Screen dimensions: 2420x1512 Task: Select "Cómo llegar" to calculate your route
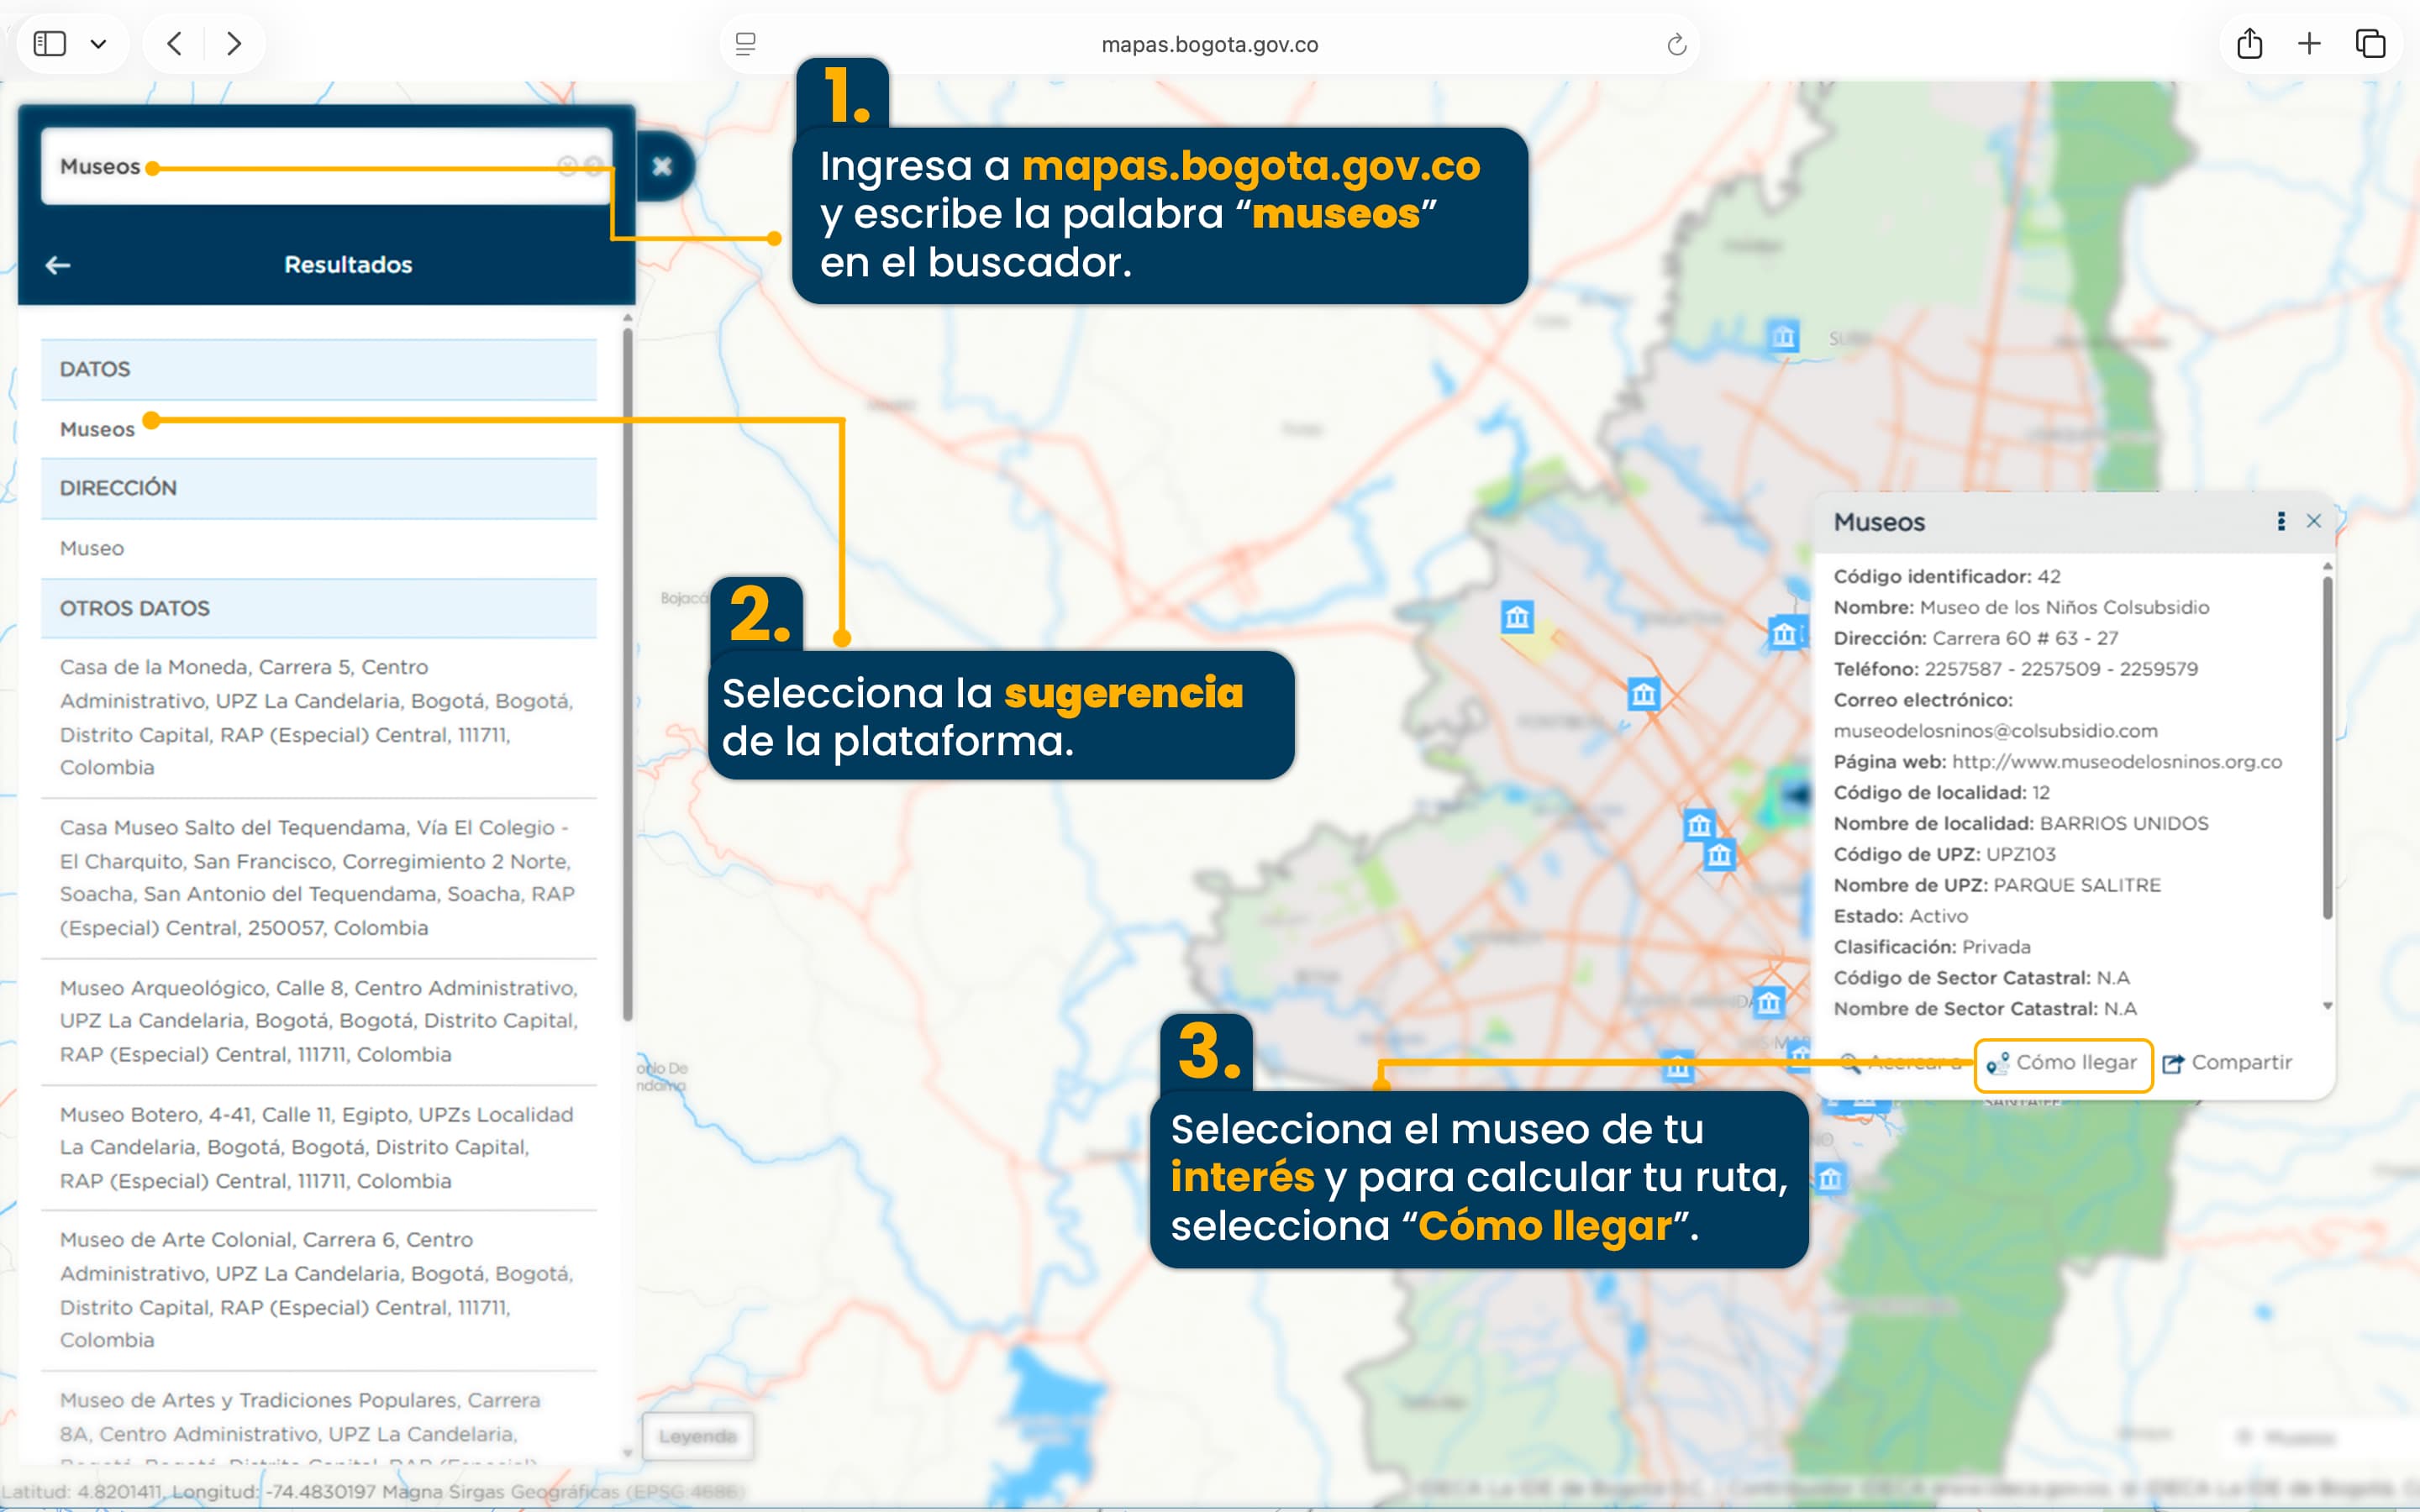click(x=2062, y=1063)
